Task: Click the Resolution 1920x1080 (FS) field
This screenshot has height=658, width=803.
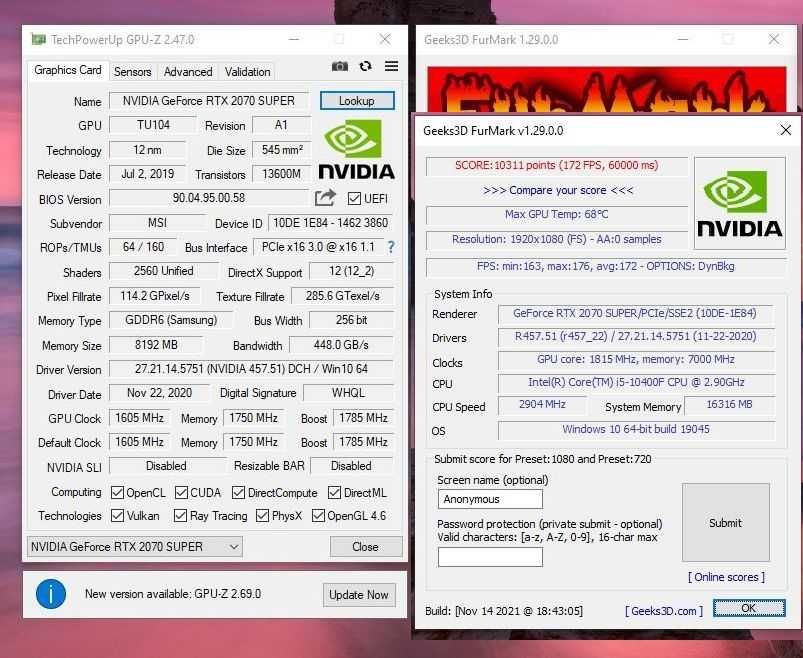Action: tap(557, 239)
